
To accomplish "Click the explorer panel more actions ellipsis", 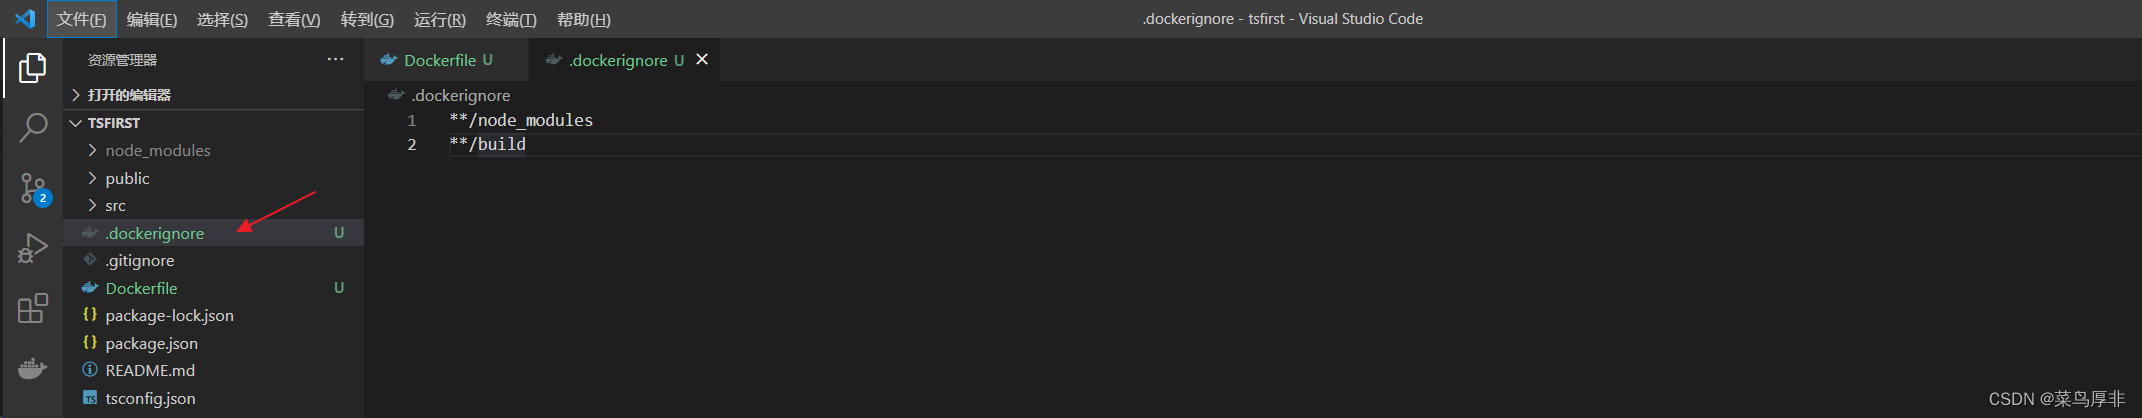I will click(x=335, y=60).
